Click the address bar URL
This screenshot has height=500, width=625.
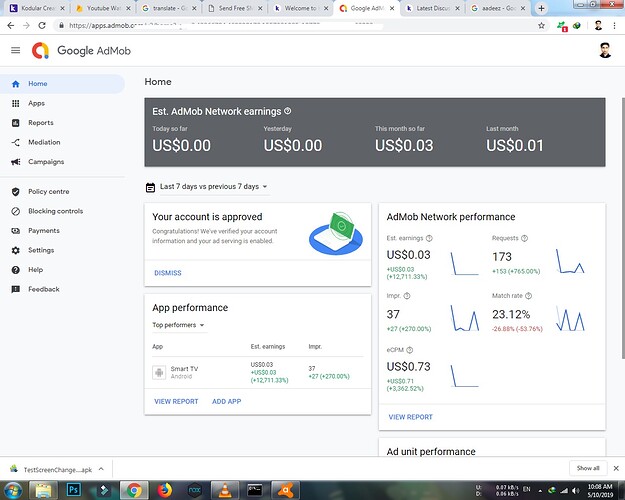[225, 26]
